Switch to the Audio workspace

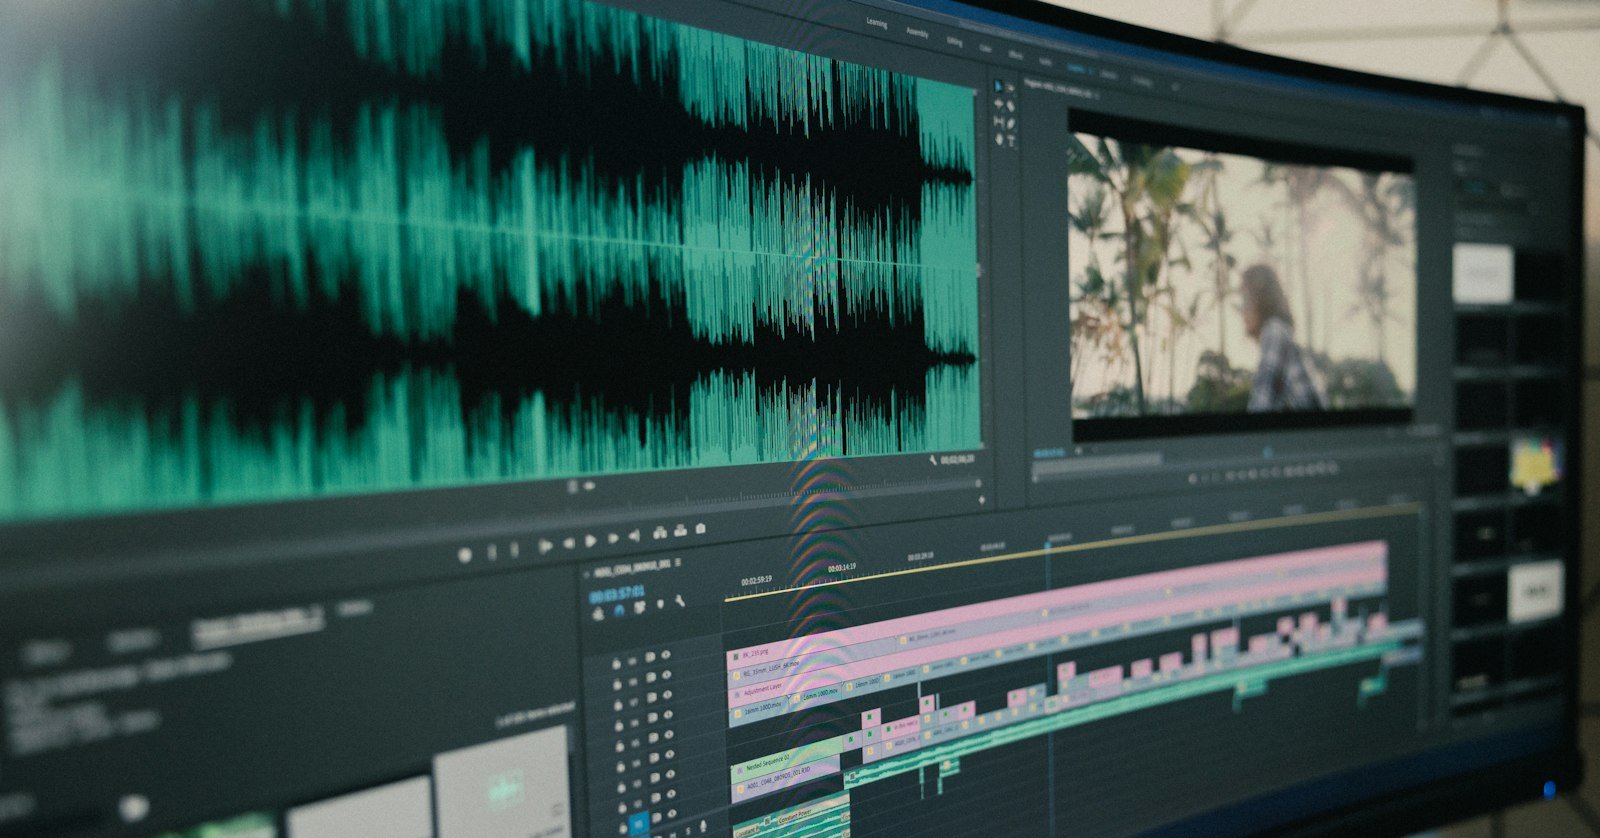point(1045,61)
